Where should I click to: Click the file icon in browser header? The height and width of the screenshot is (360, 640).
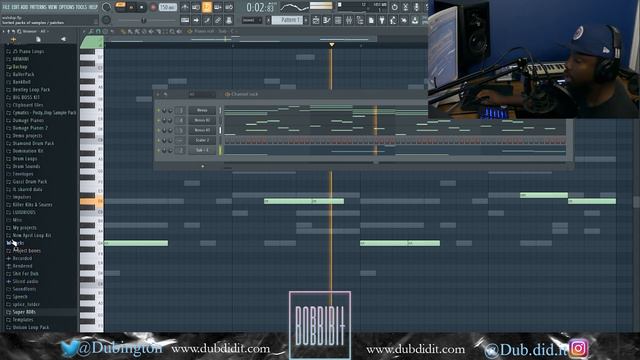click(38, 39)
